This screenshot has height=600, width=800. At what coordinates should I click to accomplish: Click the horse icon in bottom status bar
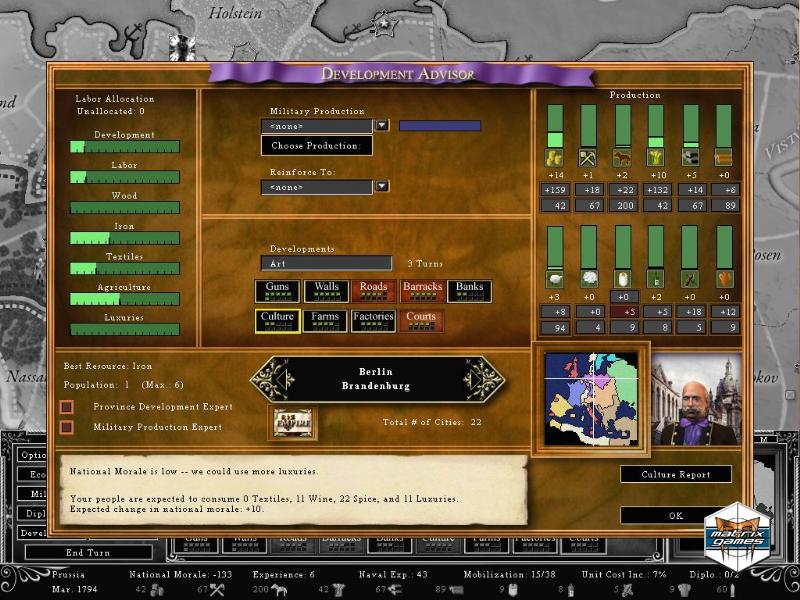tap(279, 590)
